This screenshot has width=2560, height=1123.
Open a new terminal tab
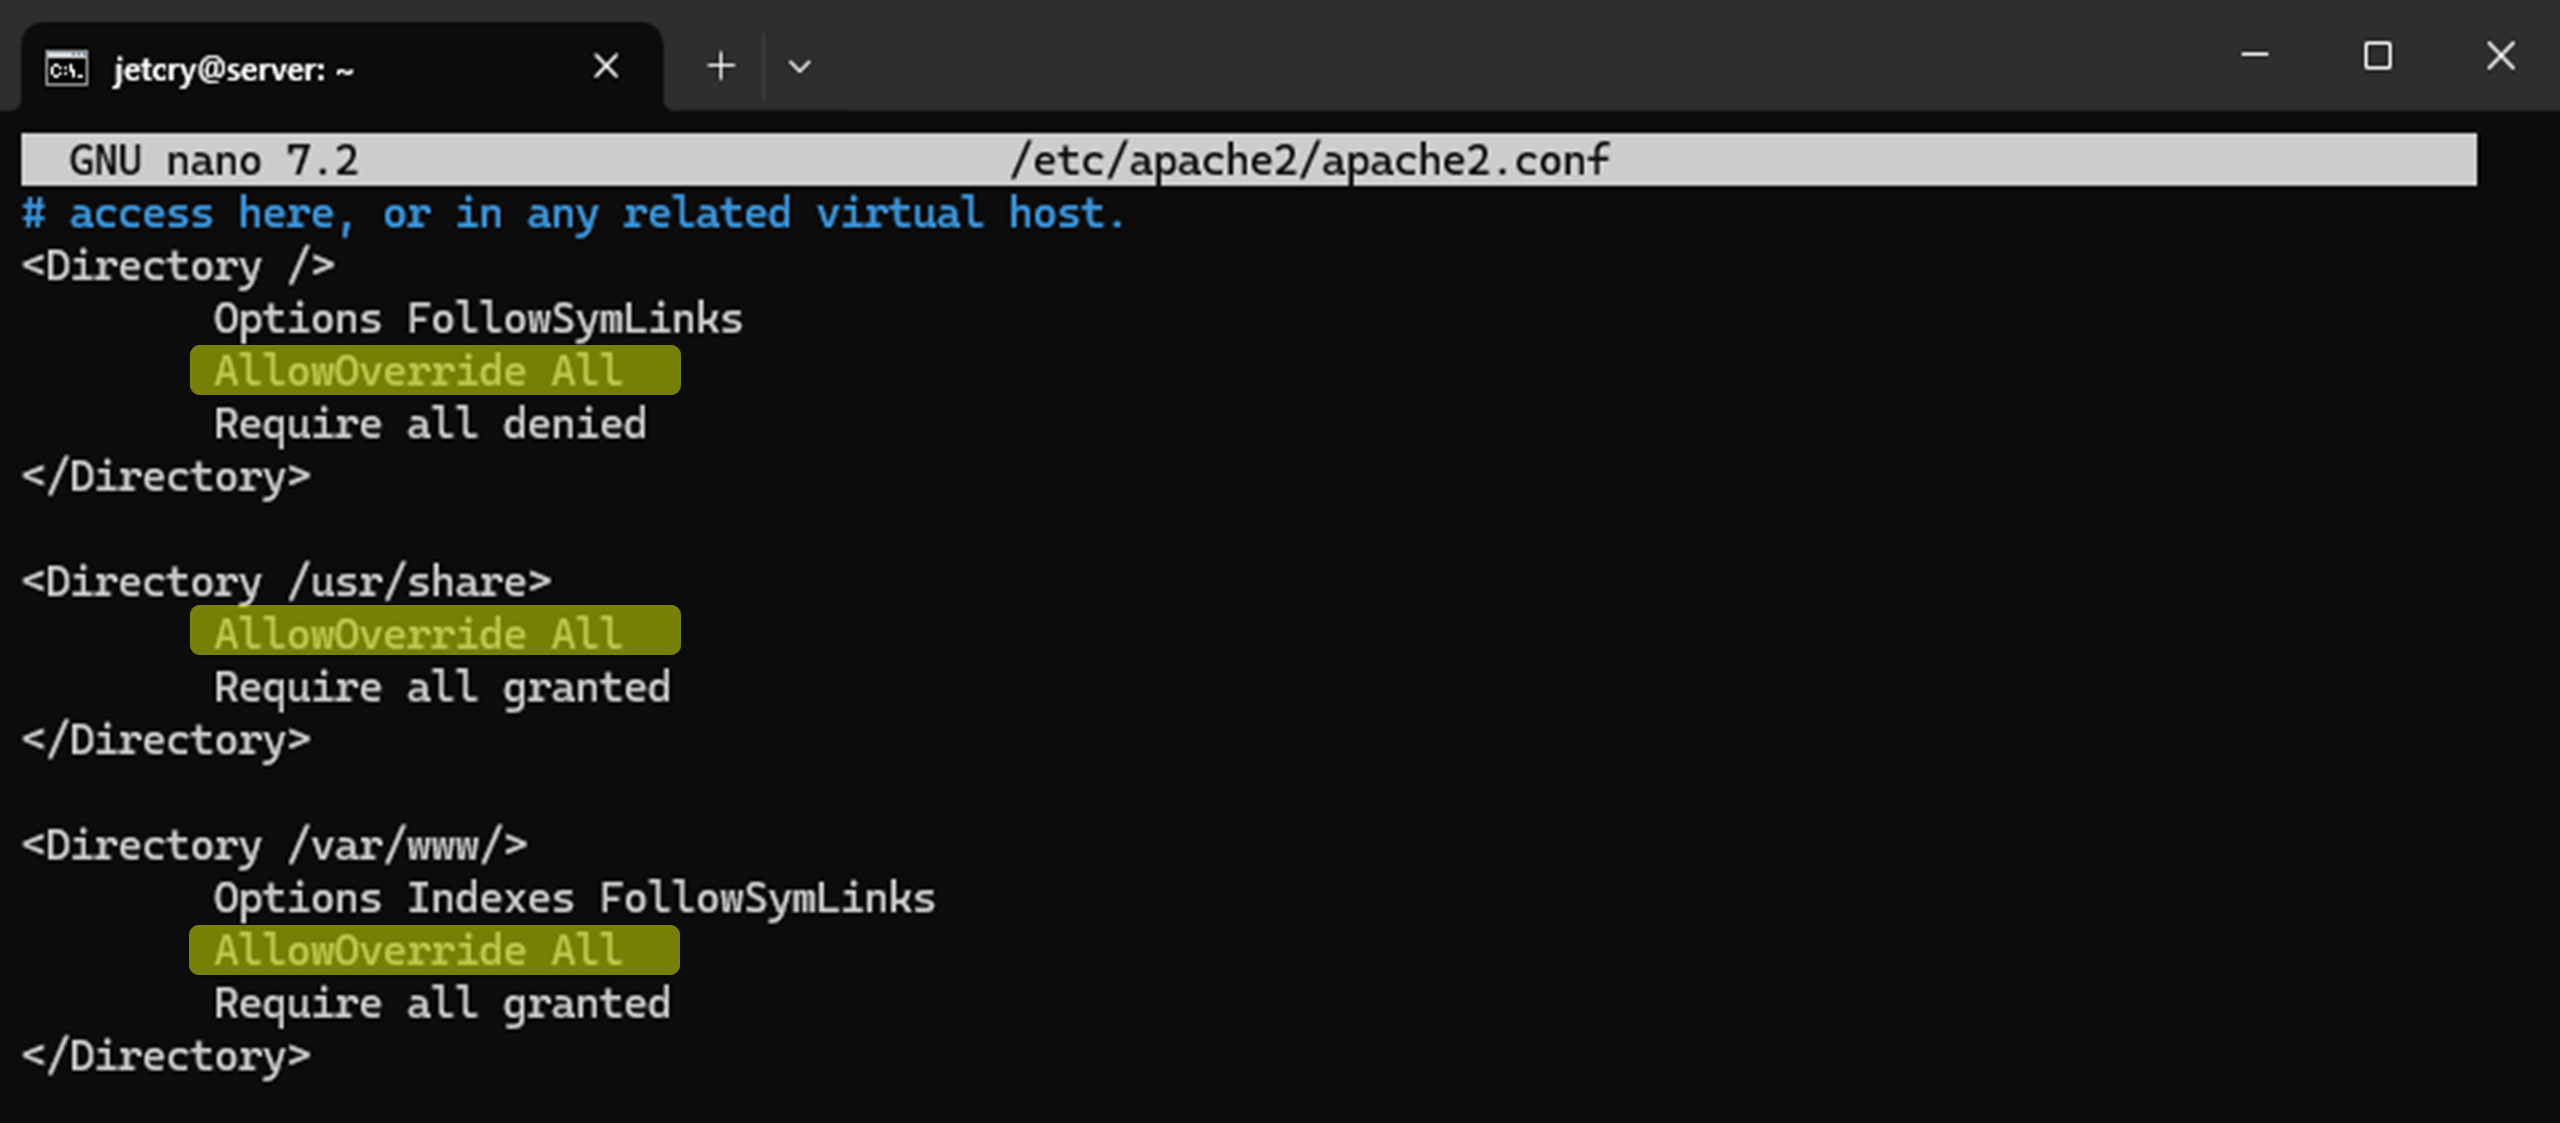(x=720, y=67)
